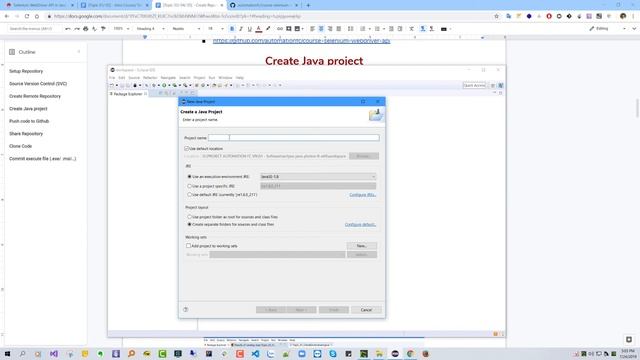The image size is (640, 360).
Task: Click the Decrease indent icon
Action: tap(391, 29)
